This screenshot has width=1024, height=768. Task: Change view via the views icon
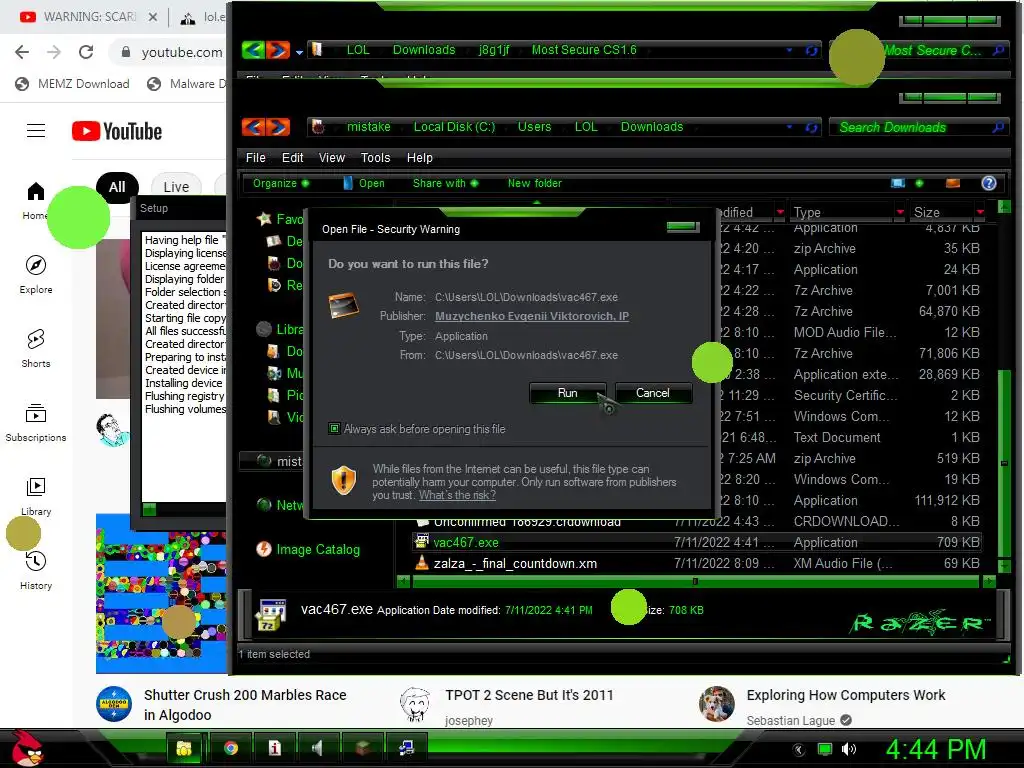point(898,184)
